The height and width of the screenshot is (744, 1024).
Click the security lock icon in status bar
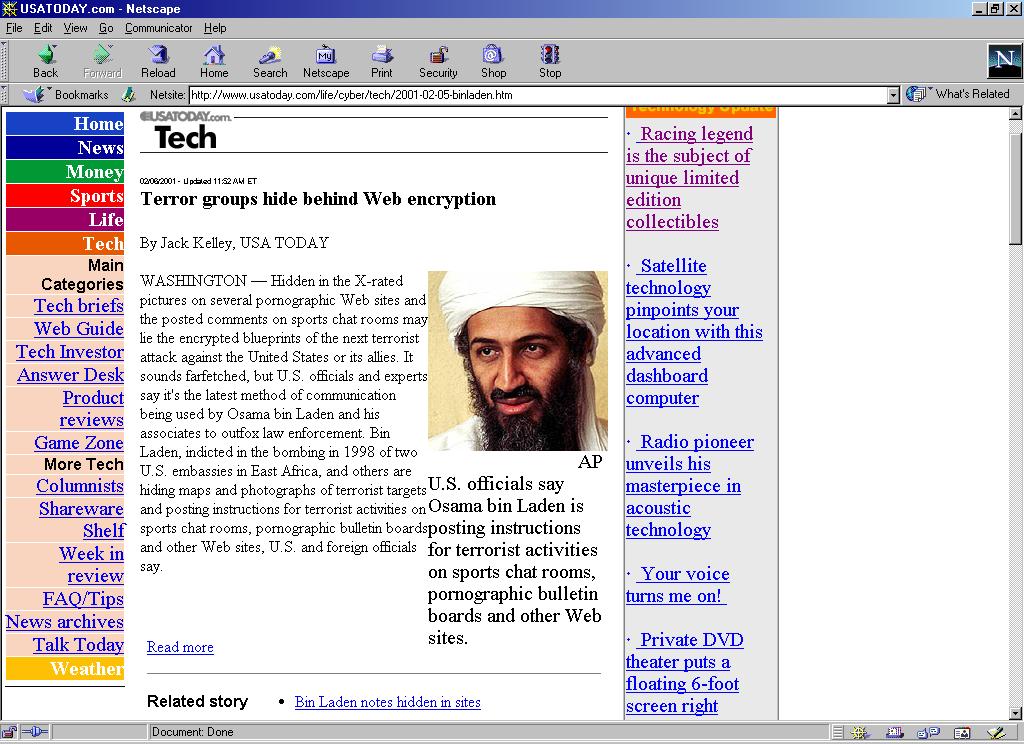tap(9, 732)
